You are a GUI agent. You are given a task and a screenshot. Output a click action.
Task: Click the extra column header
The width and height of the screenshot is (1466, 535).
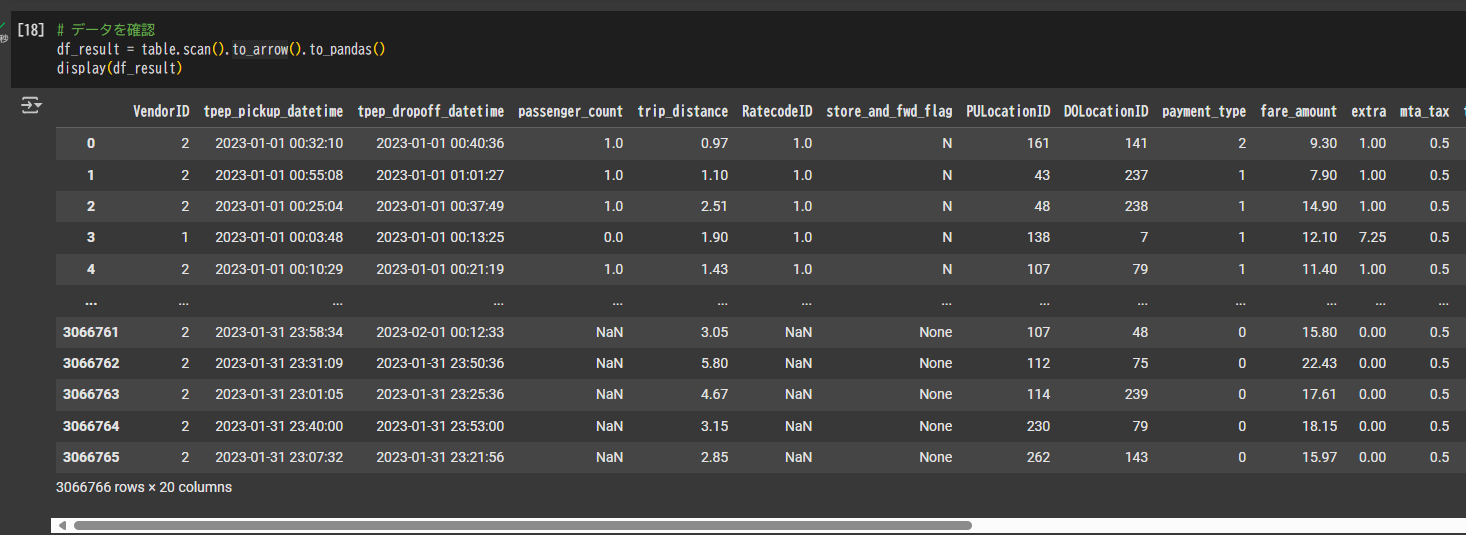point(1369,112)
